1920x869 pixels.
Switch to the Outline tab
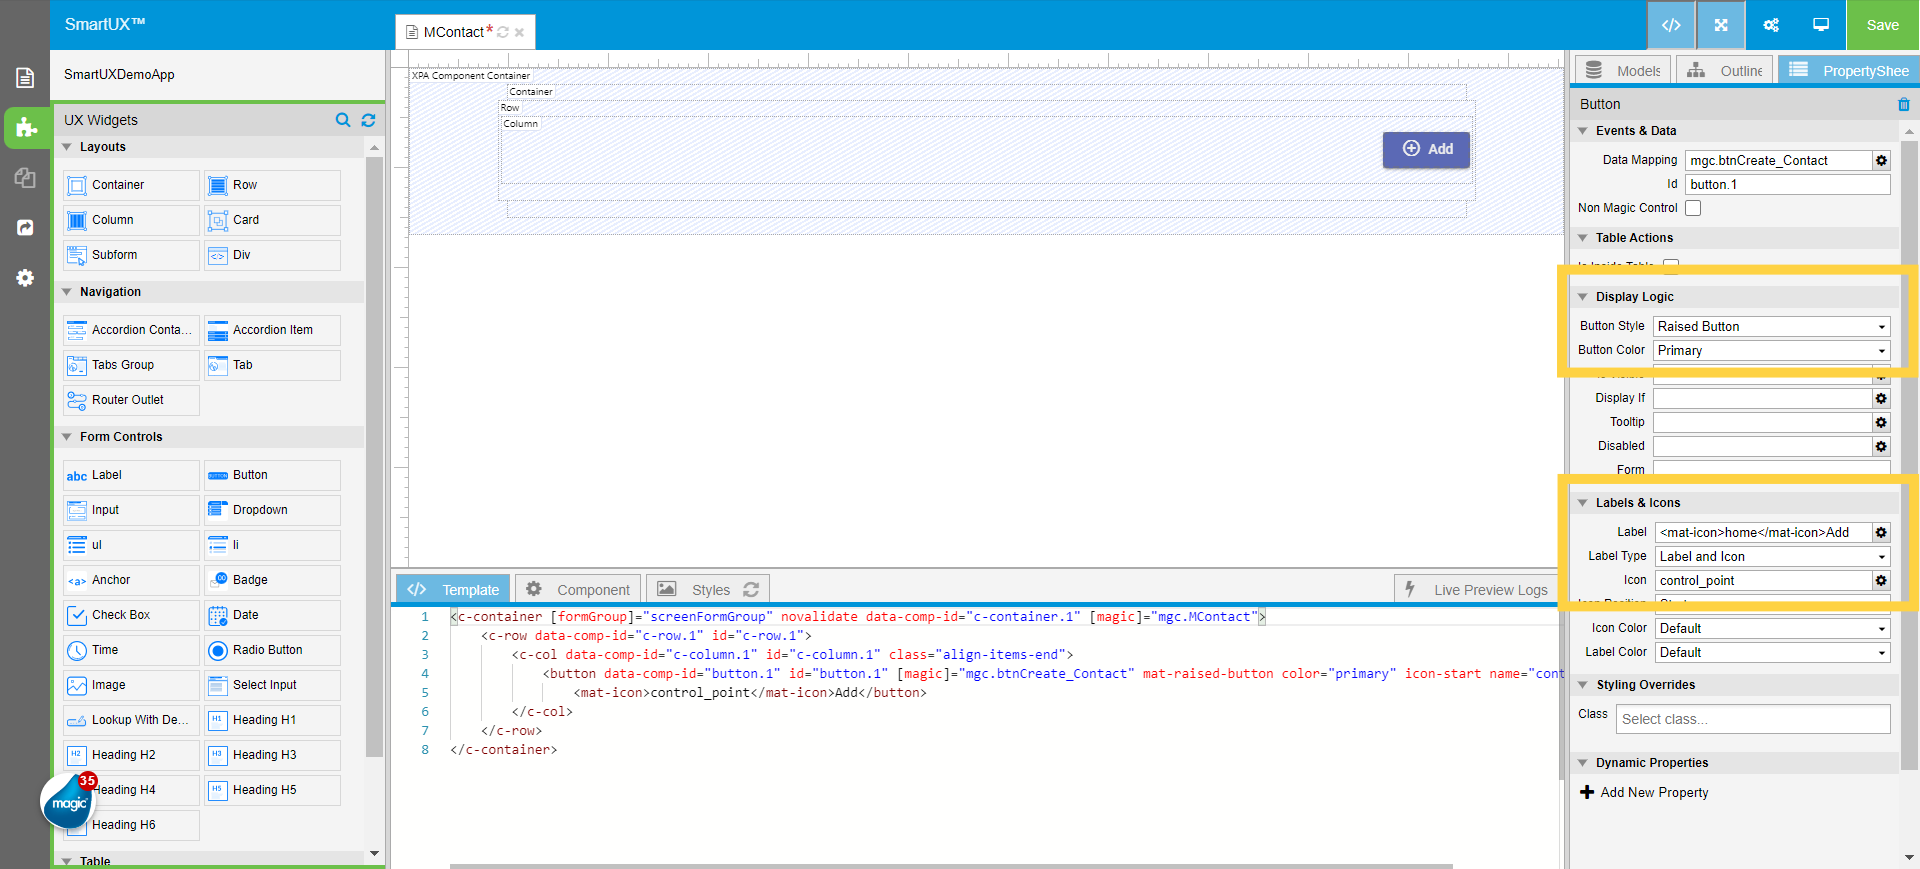tap(1726, 71)
